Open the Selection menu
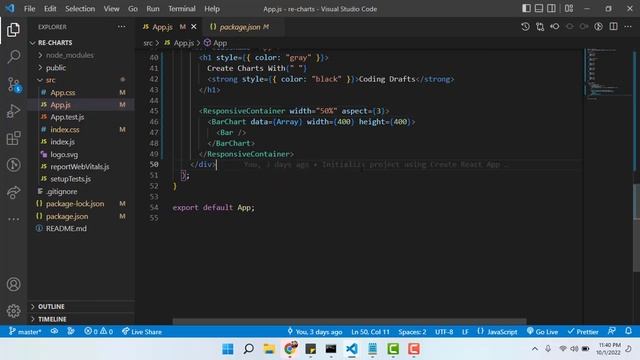 (80, 9)
